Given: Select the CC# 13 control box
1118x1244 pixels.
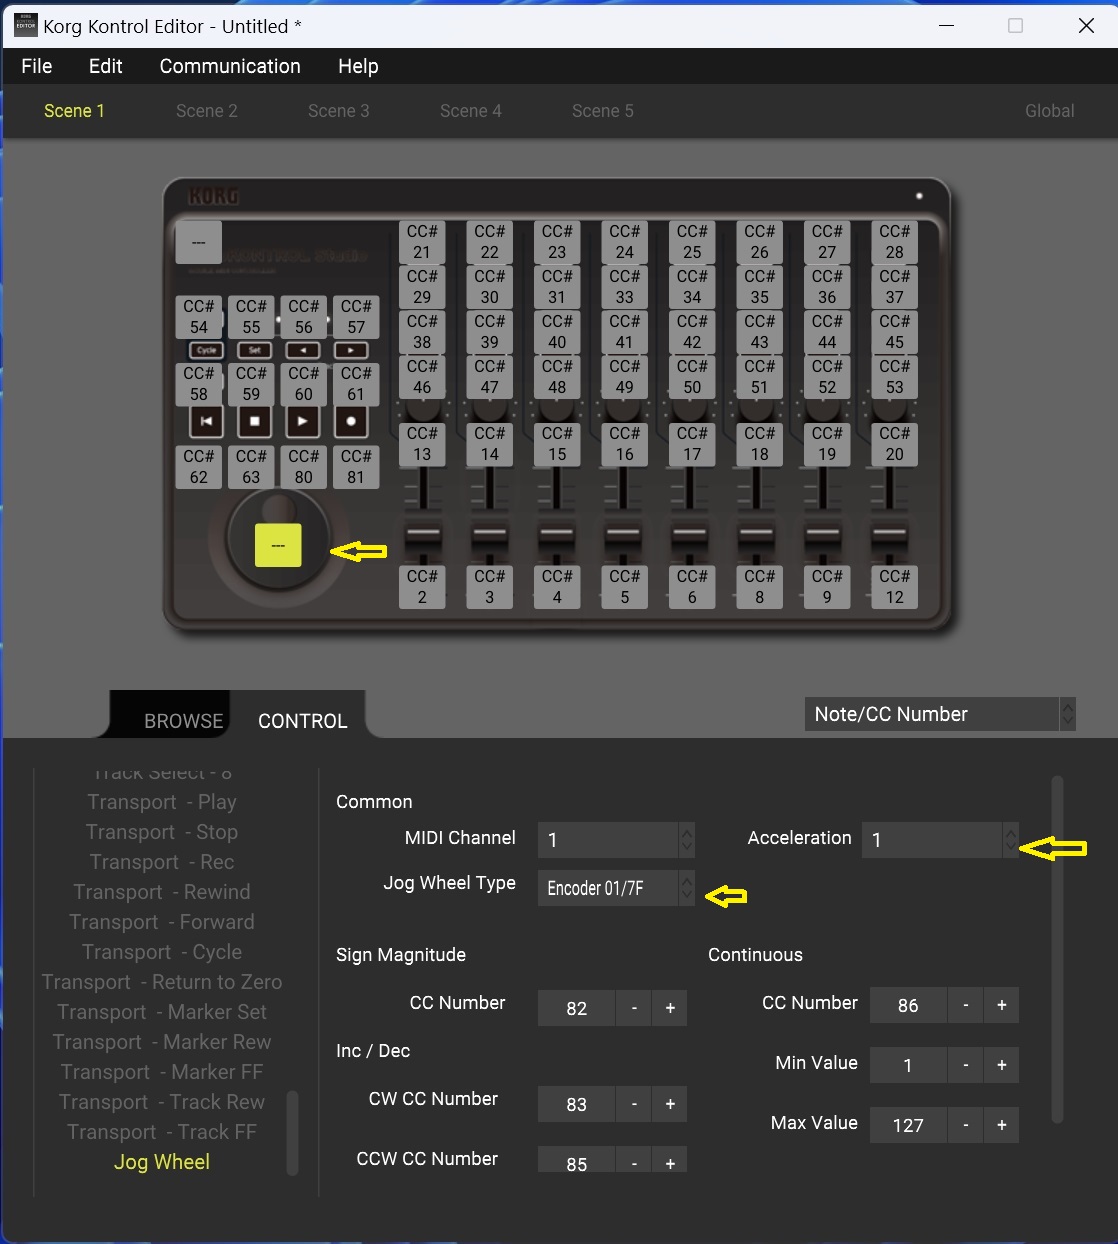Looking at the screenshot, I should (422, 444).
